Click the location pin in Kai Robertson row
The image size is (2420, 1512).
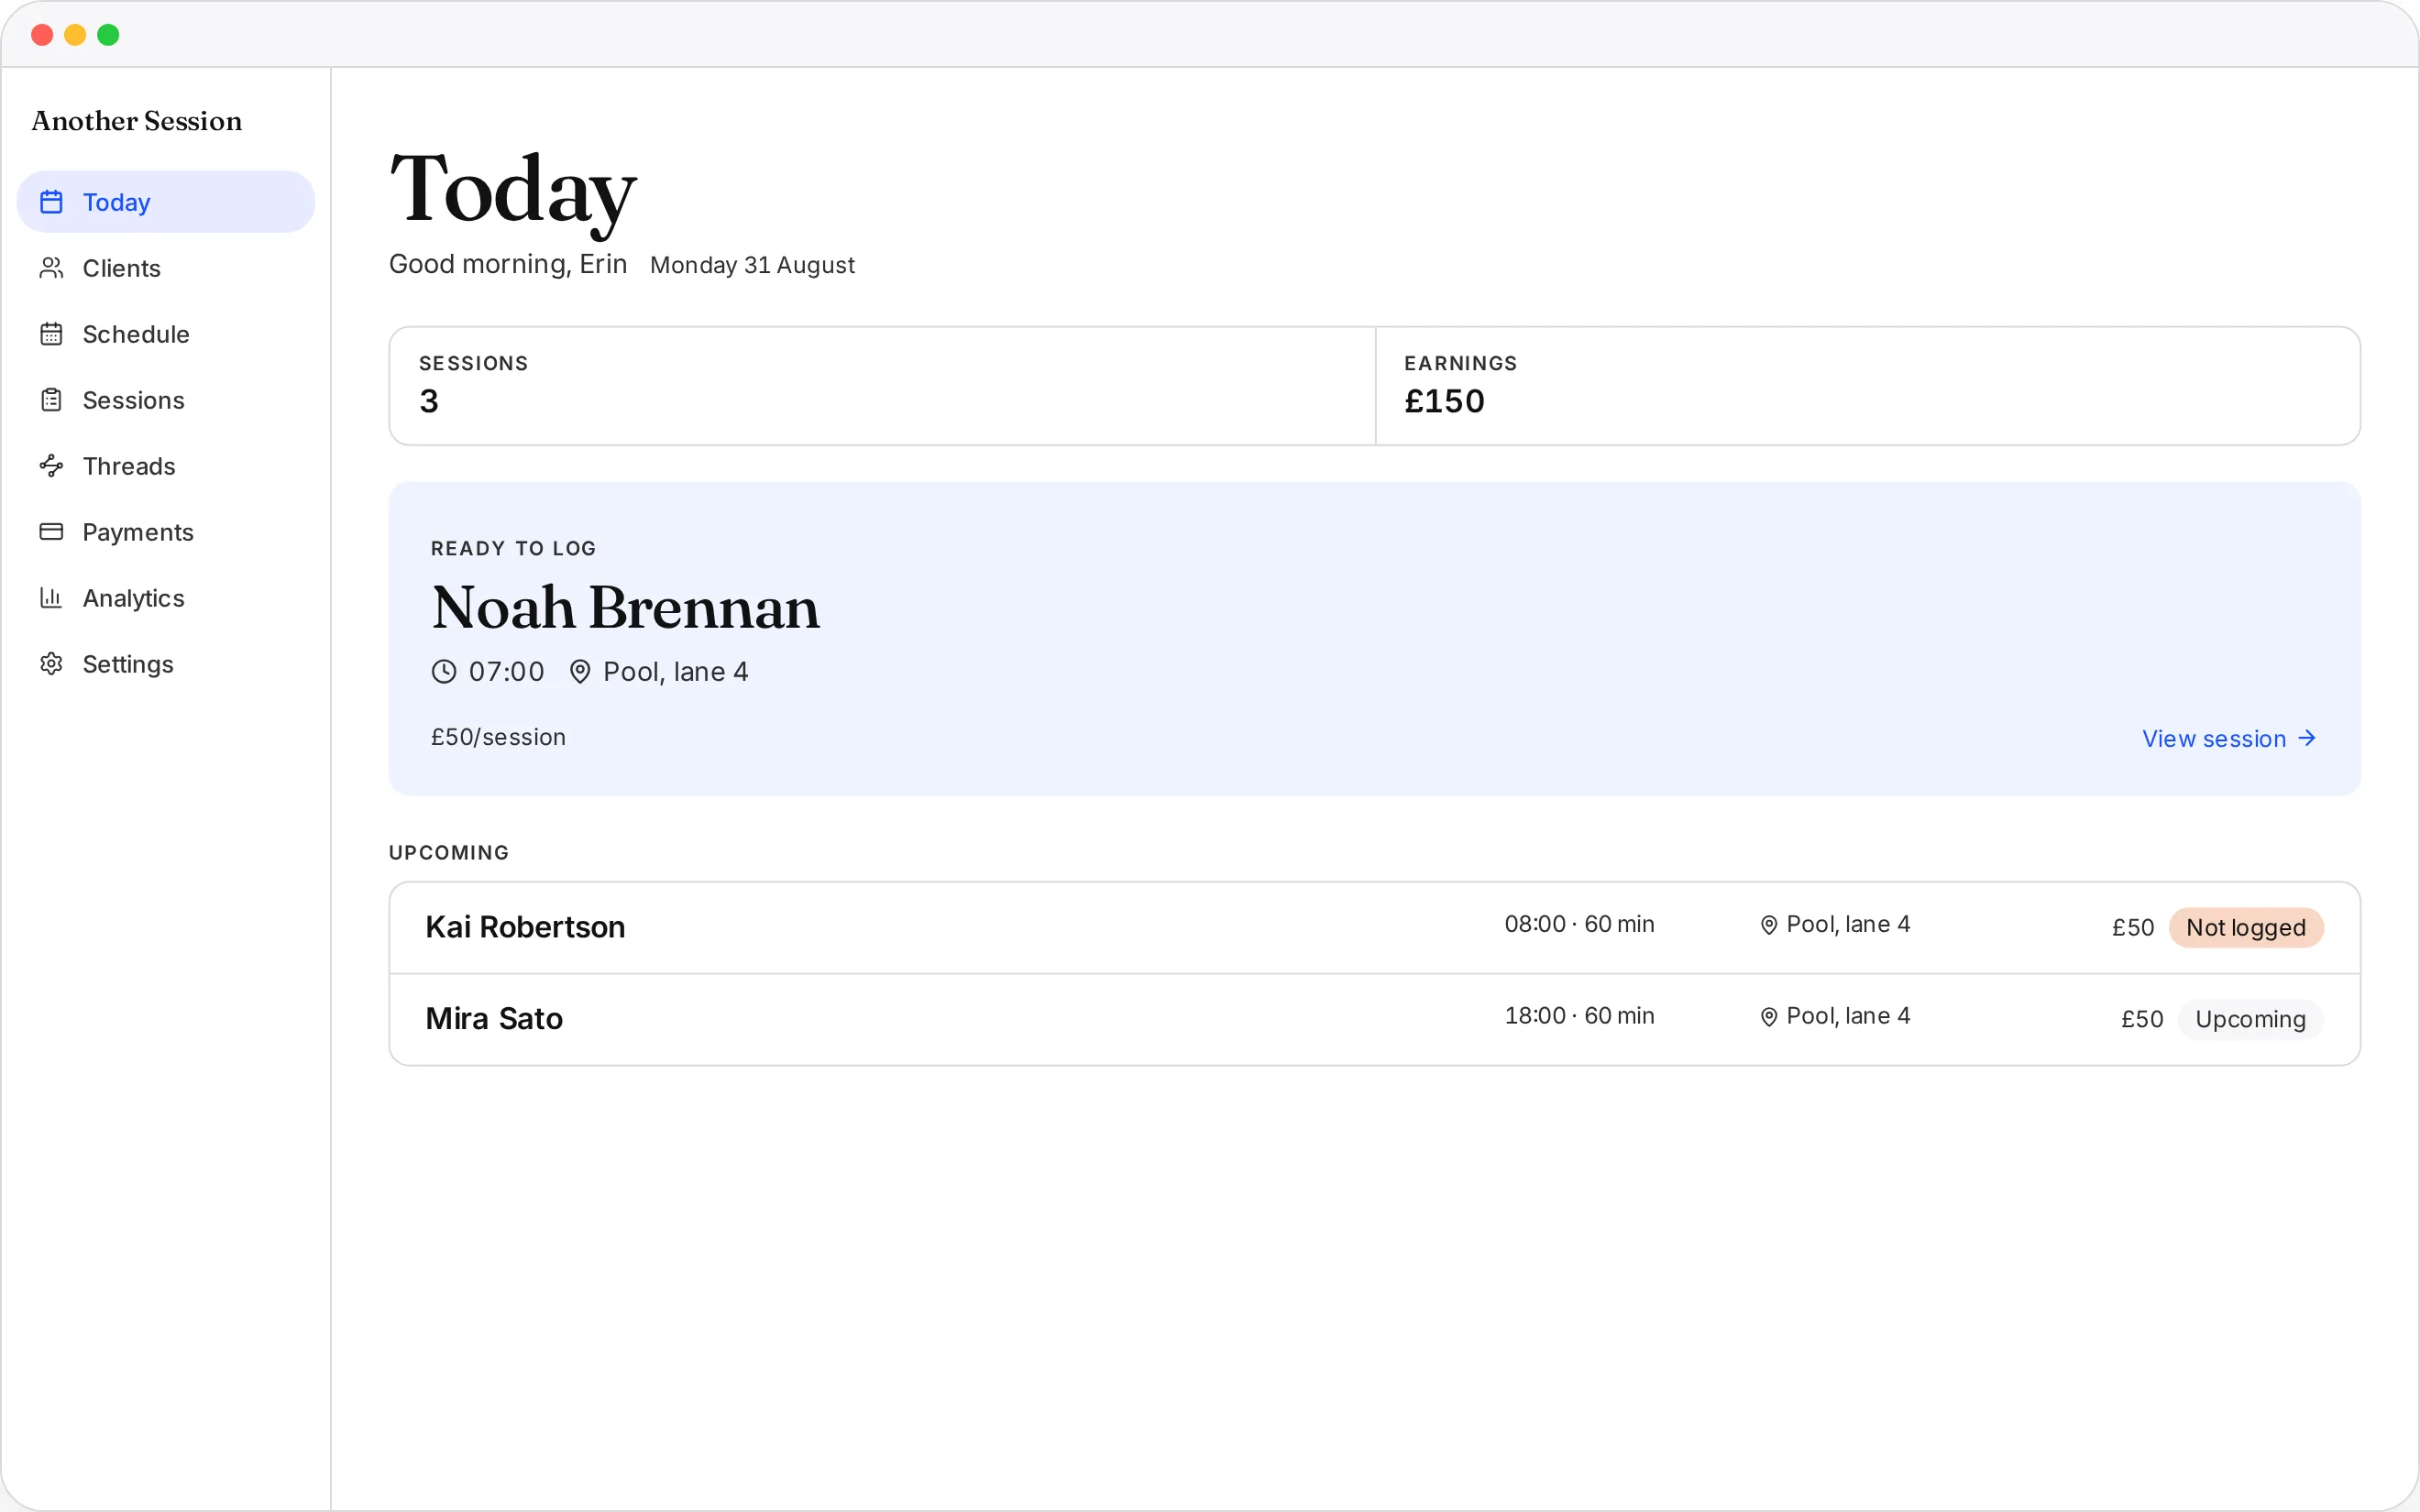pyautogui.click(x=1769, y=925)
